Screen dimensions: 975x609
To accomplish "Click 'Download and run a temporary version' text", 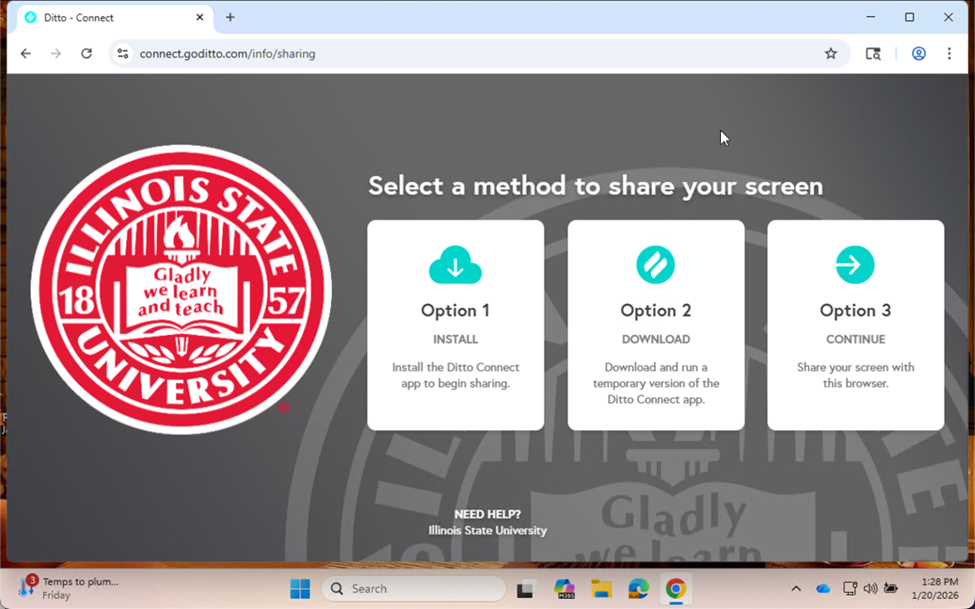I will coord(655,383).
